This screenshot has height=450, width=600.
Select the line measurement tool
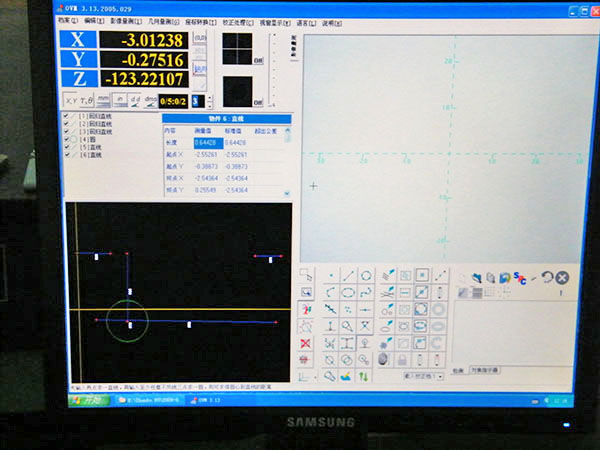pos(348,275)
